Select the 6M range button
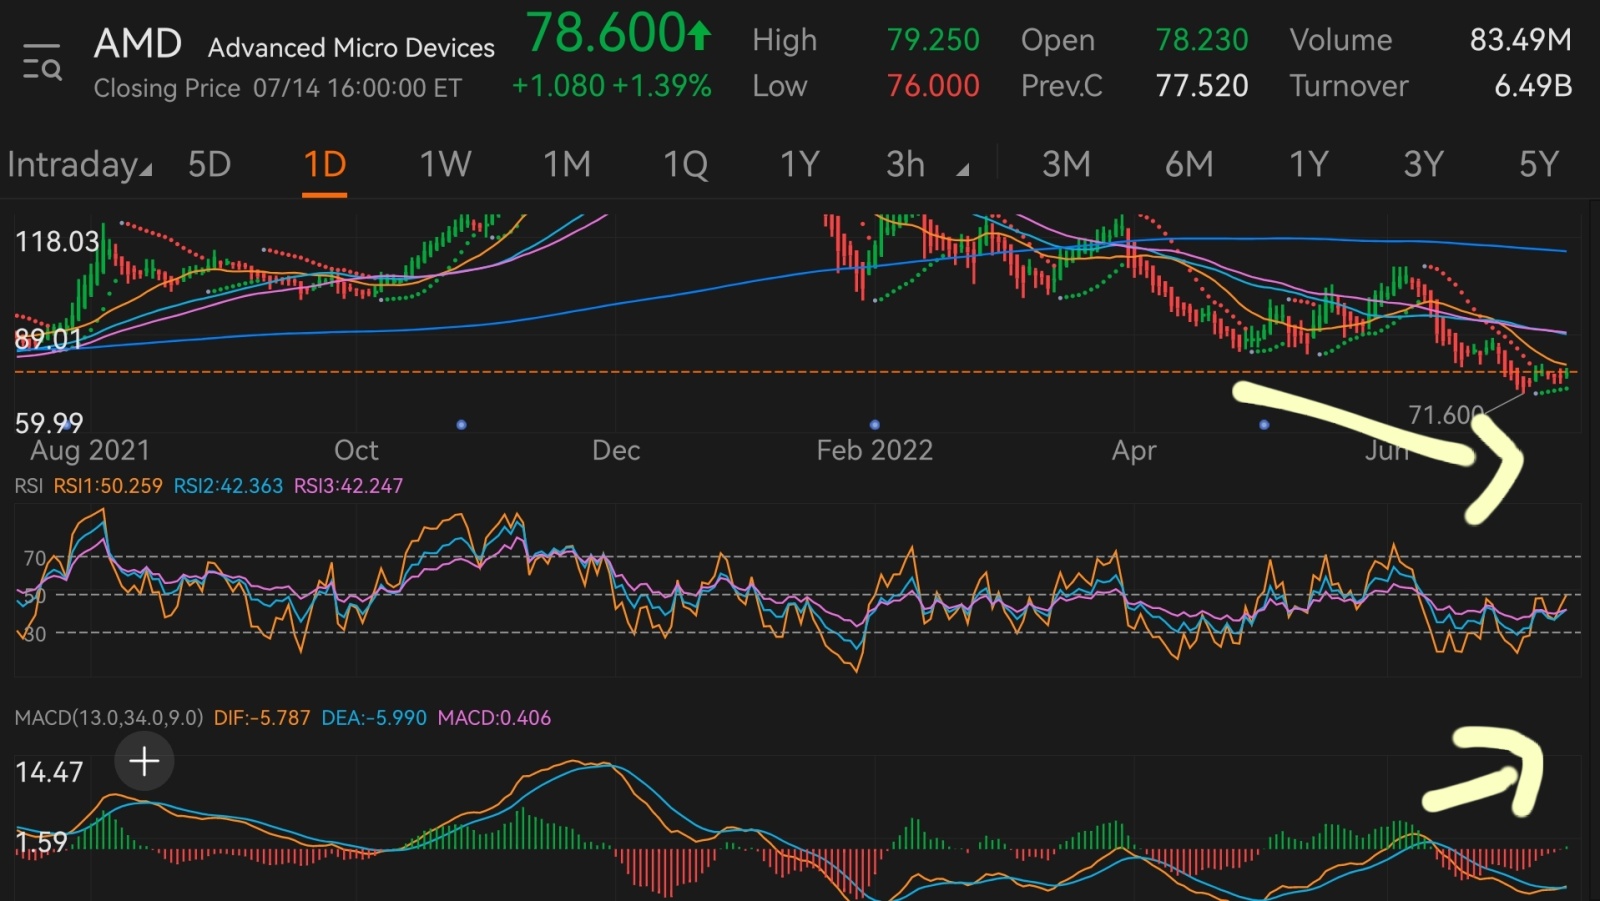This screenshot has height=901, width=1600. [x=1189, y=164]
